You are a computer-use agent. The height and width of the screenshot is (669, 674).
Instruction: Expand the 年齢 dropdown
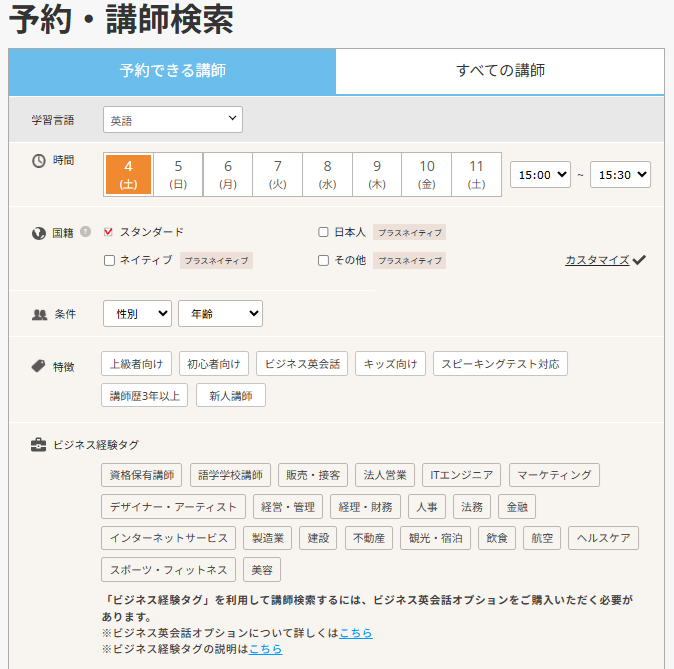pyautogui.click(x=220, y=314)
